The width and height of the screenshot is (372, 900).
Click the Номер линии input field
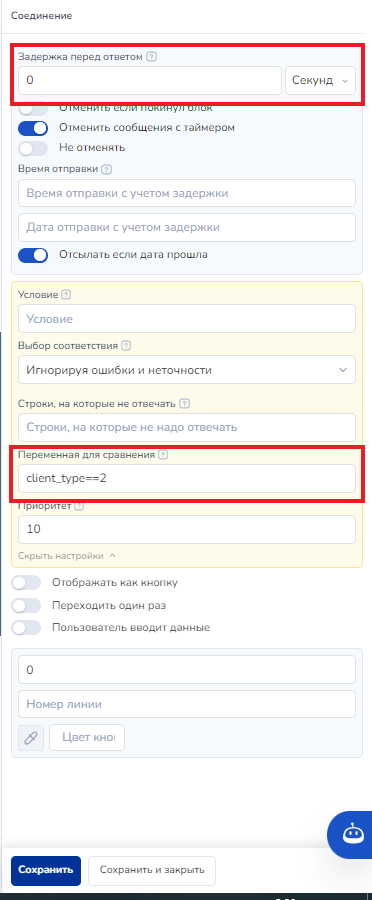click(x=187, y=704)
